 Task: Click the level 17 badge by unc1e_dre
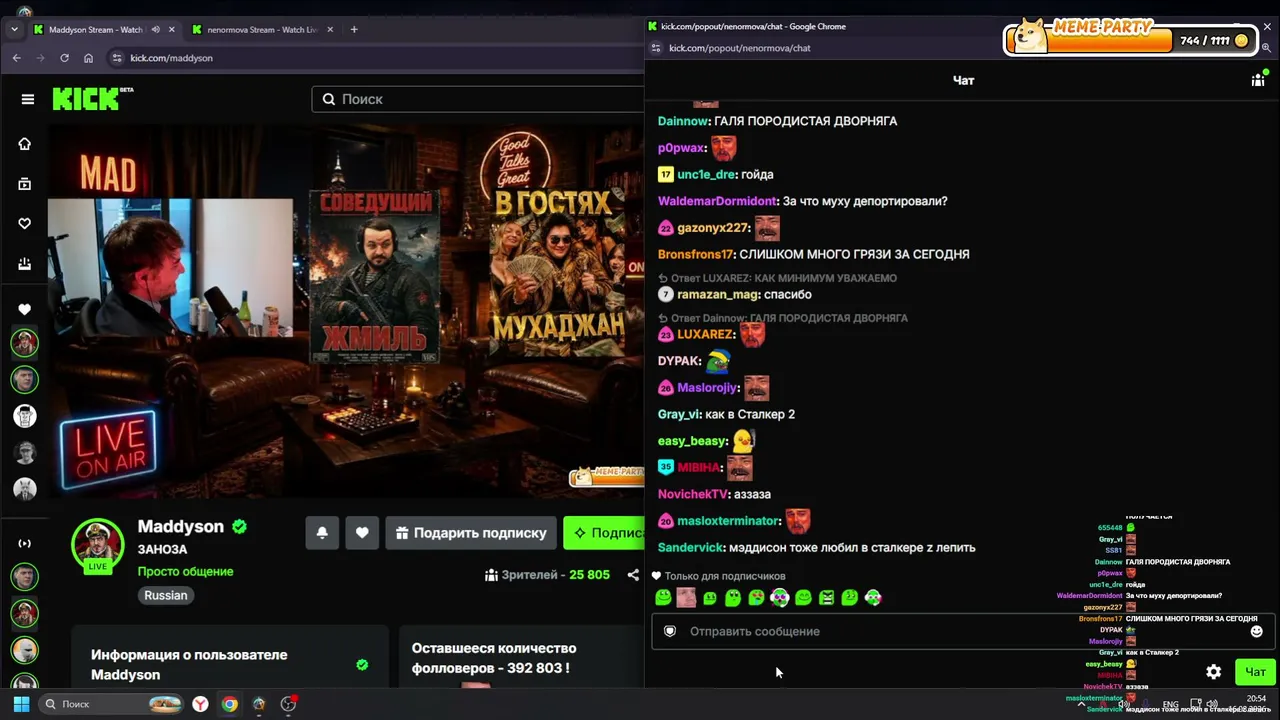[666, 175]
